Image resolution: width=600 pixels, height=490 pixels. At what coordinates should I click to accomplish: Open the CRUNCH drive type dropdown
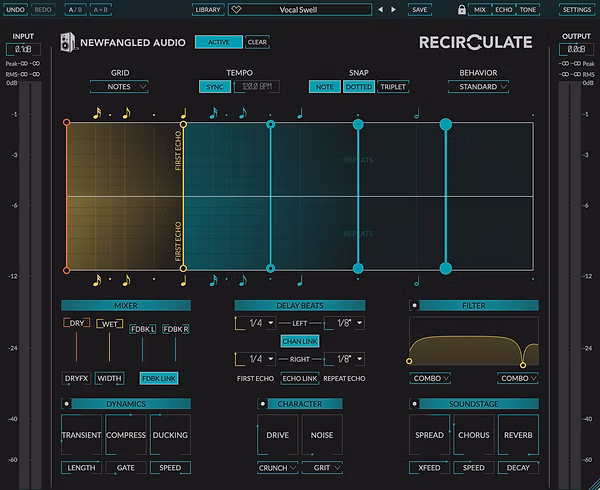[277, 468]
